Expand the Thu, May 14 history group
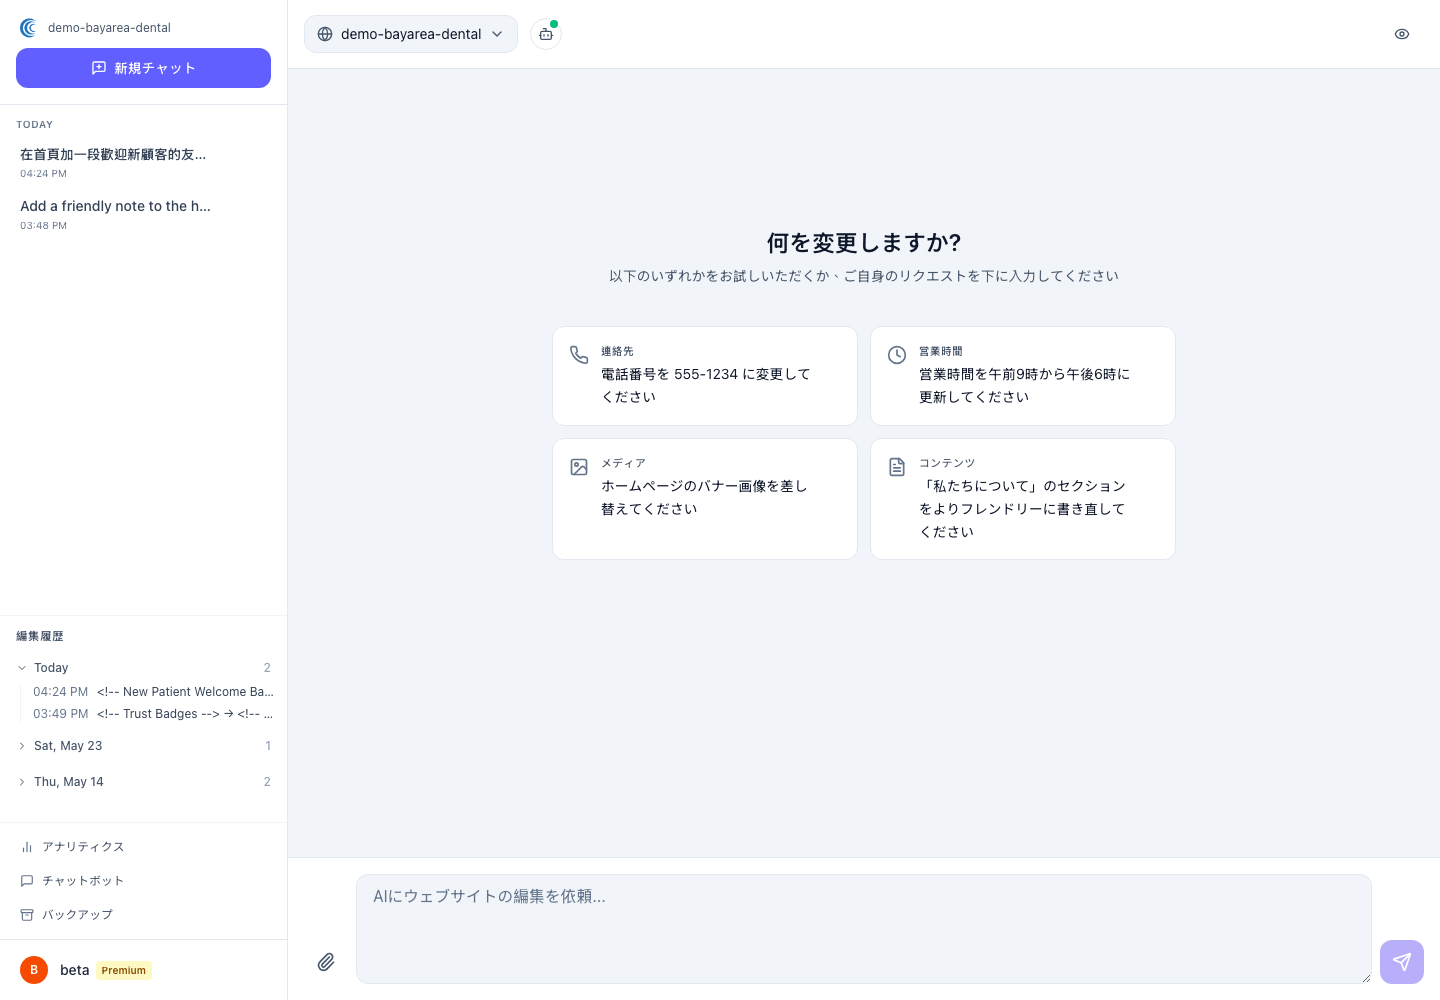1440x1000 pixels. click(143, 782)
